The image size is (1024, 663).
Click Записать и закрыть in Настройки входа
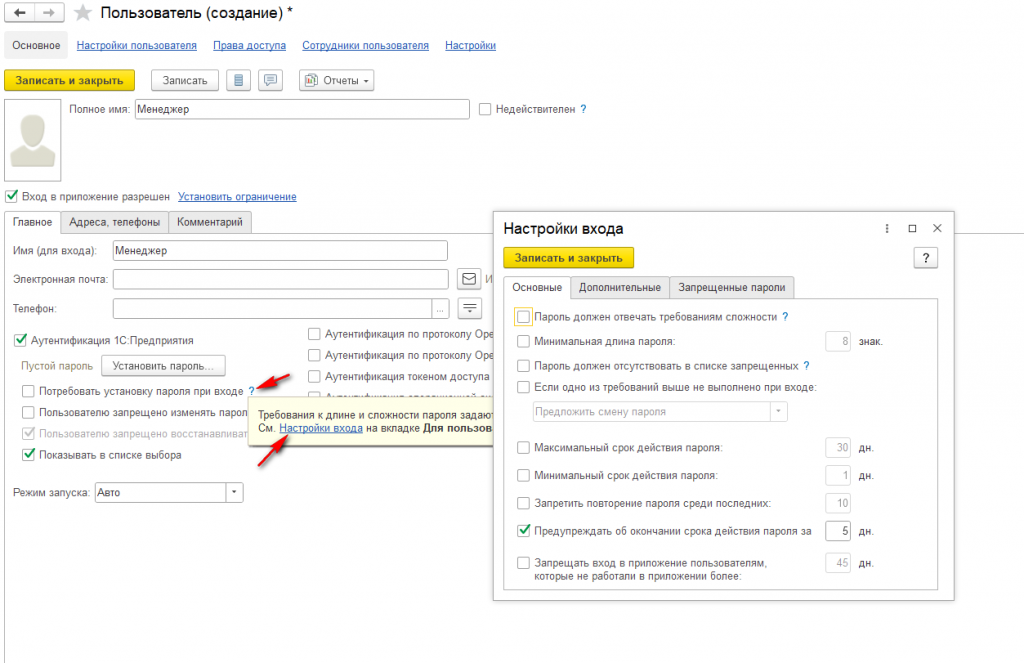pos(568,258)
